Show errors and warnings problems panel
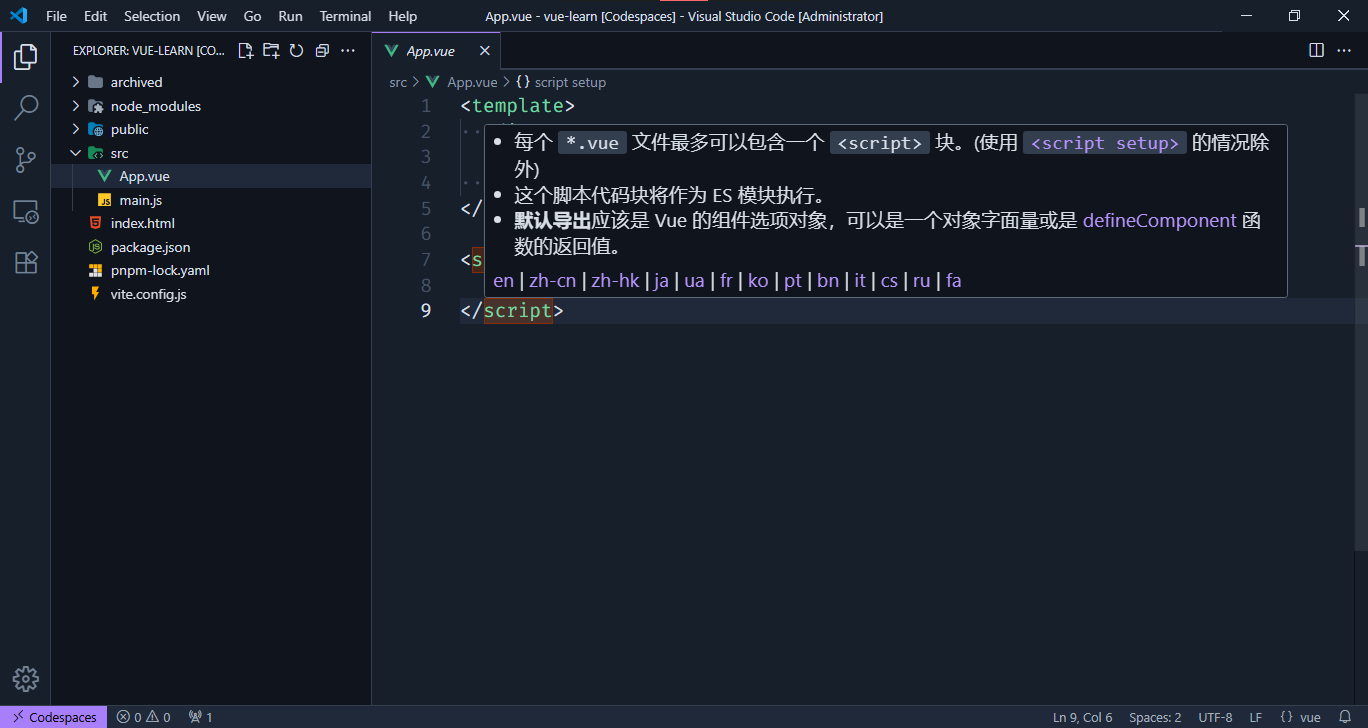 click(x=143, y=717)
